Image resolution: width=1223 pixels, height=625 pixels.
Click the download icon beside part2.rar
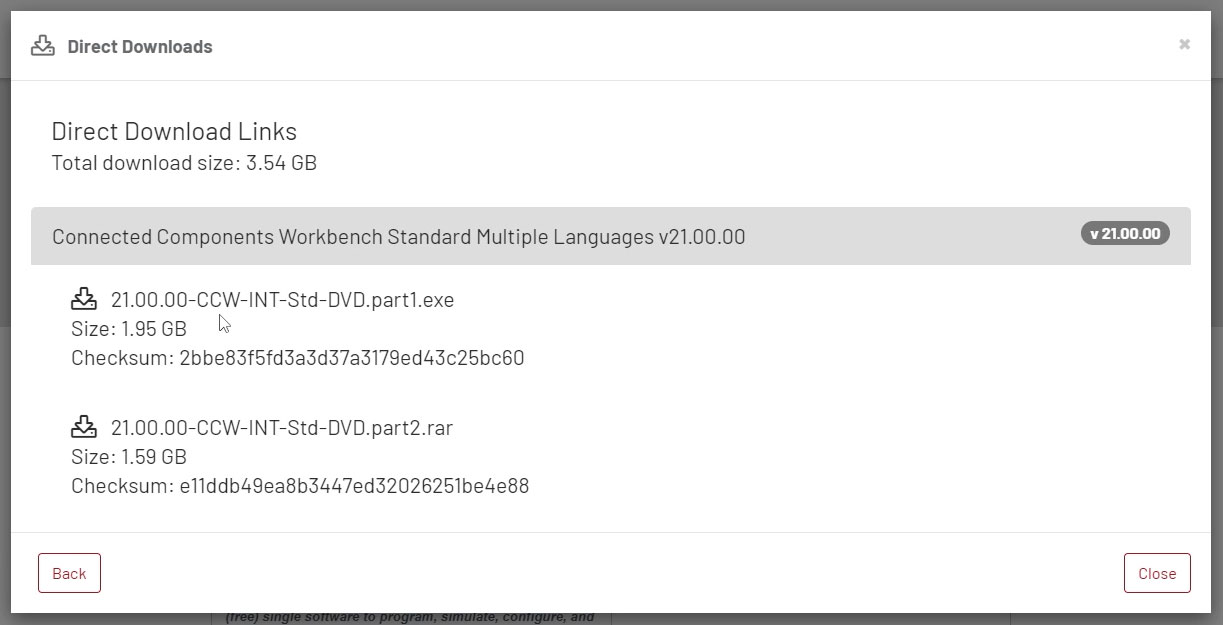click(x=84, y=427)
